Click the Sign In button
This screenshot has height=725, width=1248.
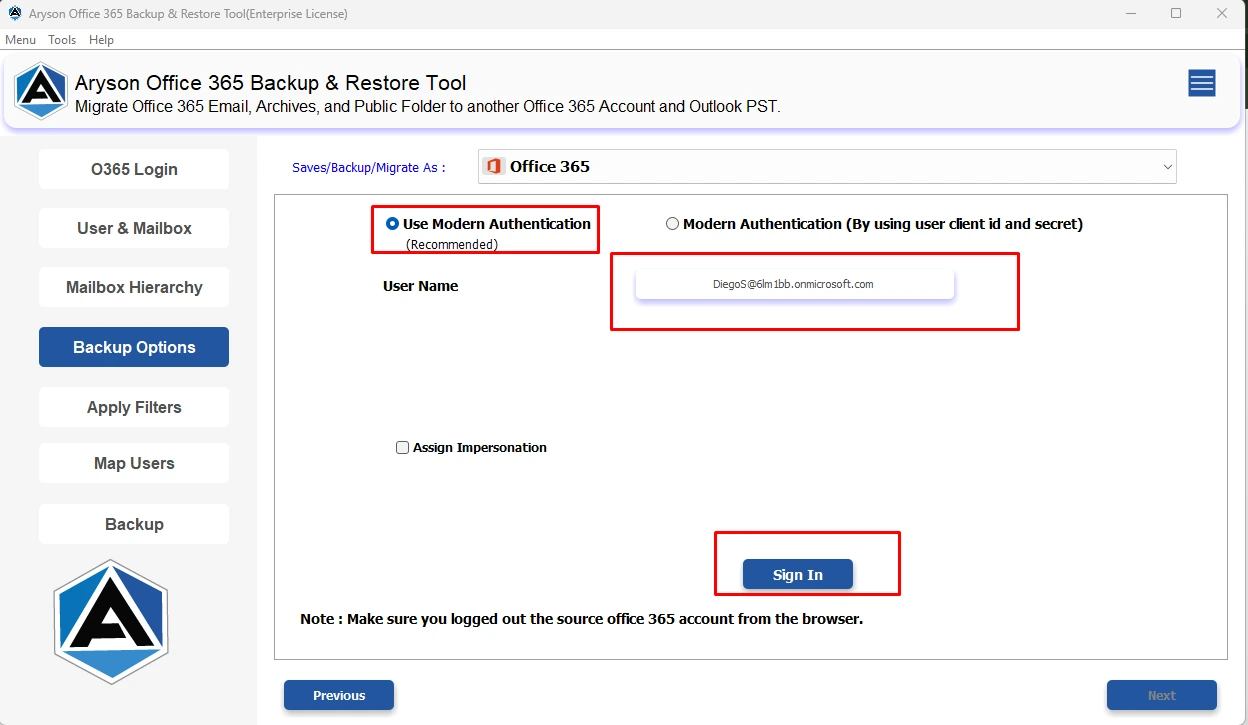click(x=797, y=575)
